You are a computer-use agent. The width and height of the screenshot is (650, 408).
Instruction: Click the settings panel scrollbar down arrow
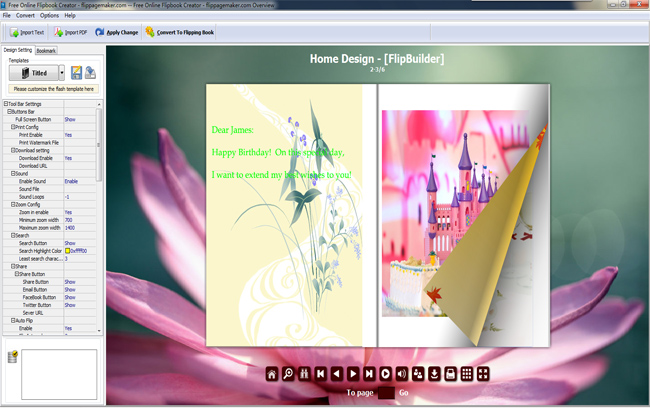pyautogui.click(x=99, y=331)
